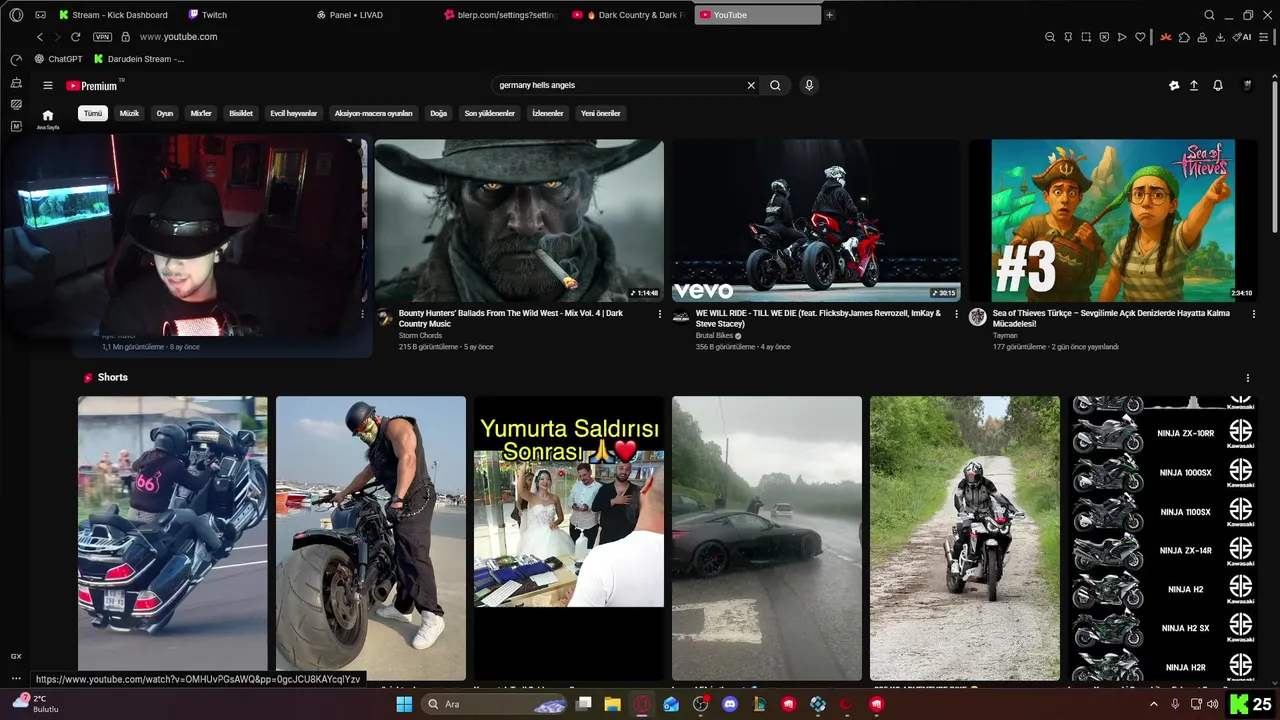Screen dimensions: 1280x720
Task: Click the zoom-out magnifier in address bar
Action: coord(1050,37)
